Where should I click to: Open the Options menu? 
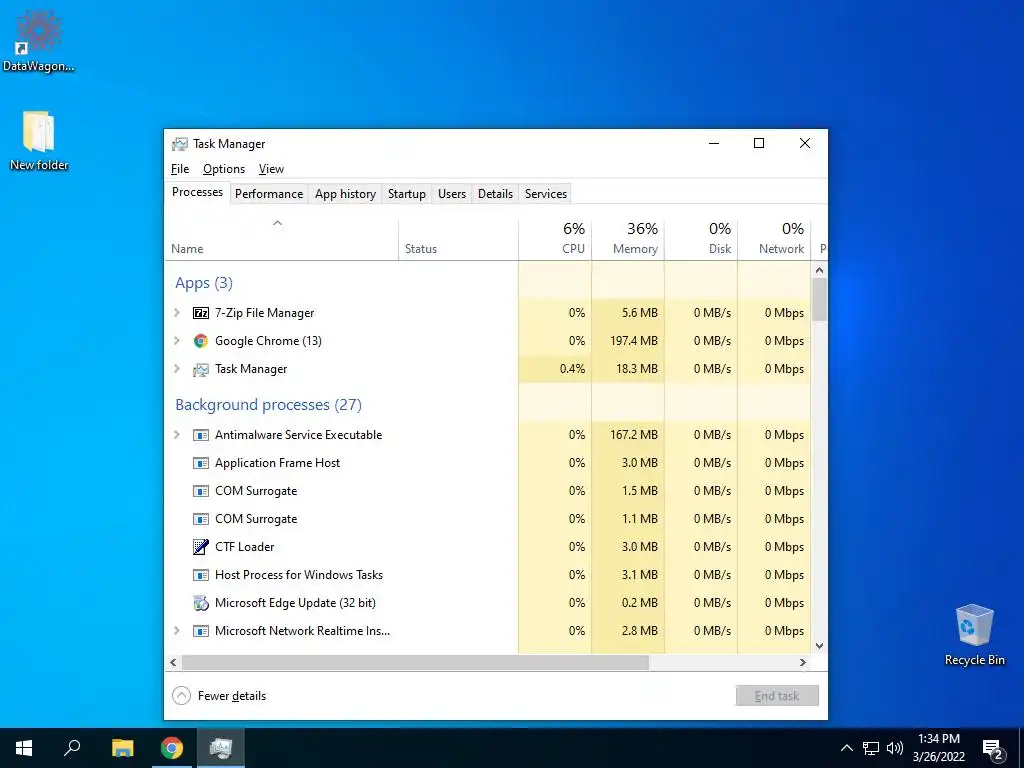[224, 169]
